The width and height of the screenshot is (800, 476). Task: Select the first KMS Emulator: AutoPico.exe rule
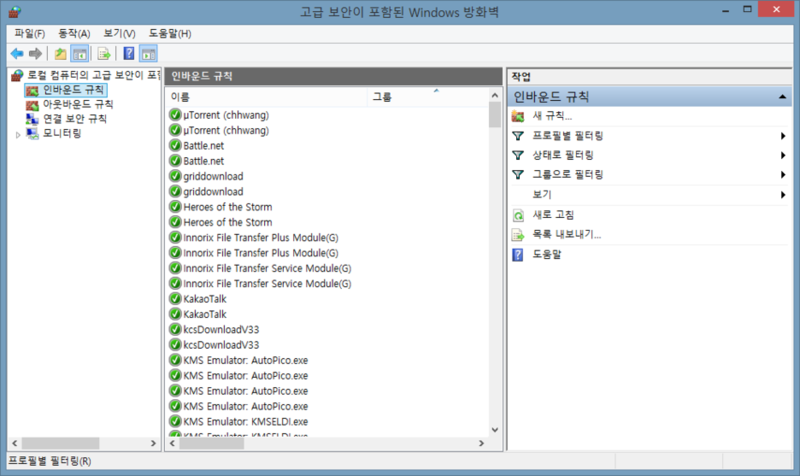coord(245,360)
